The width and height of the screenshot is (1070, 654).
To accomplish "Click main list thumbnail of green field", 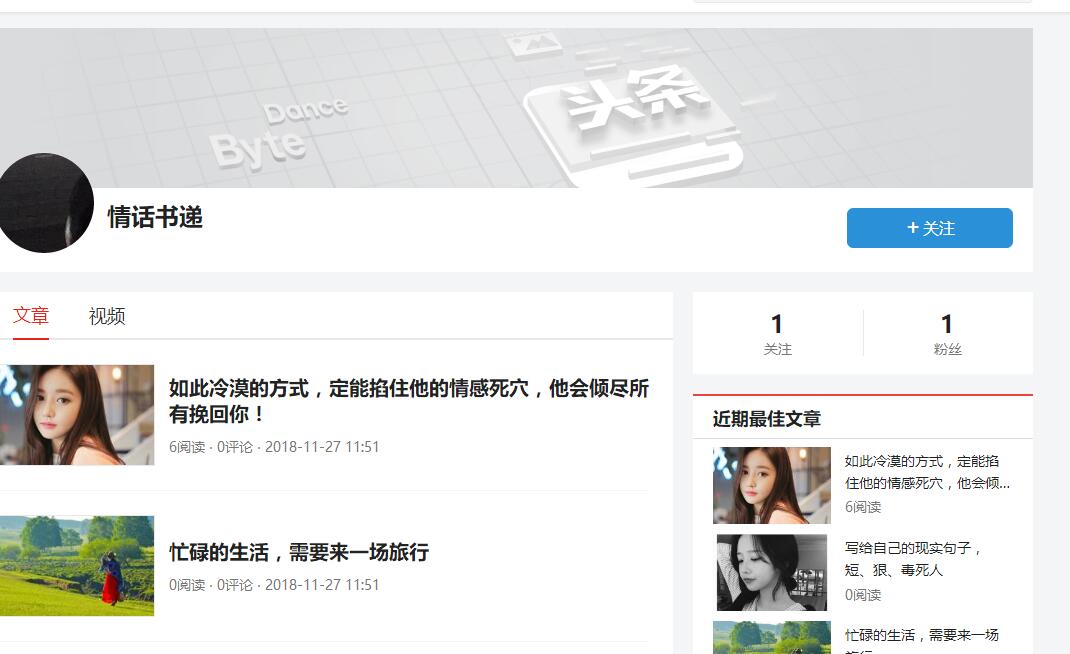I will 77,566.
